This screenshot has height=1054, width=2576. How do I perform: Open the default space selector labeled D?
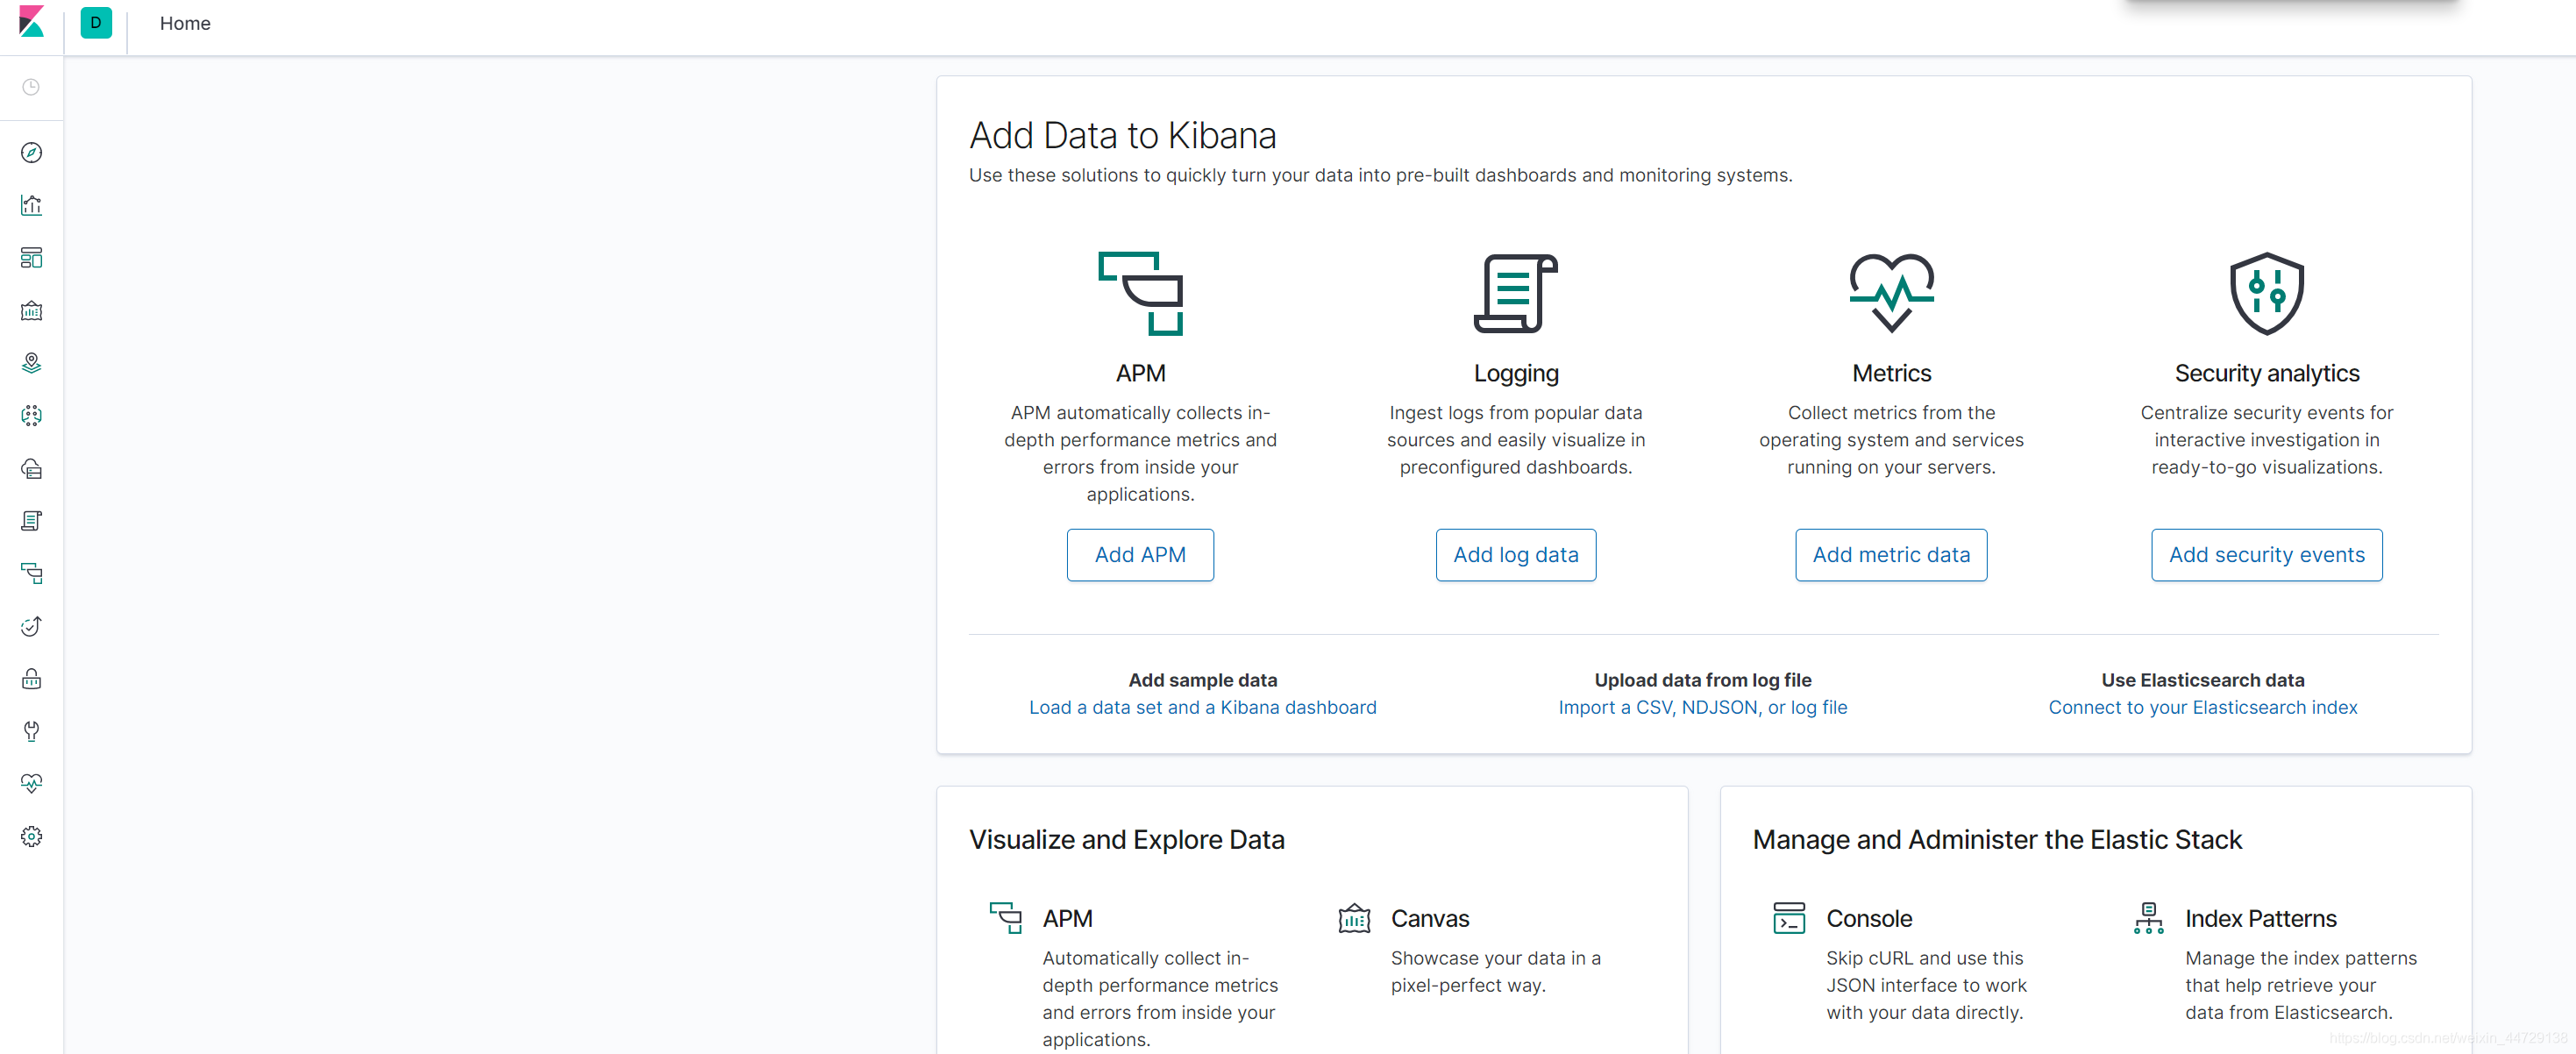(x=96, y=22)
